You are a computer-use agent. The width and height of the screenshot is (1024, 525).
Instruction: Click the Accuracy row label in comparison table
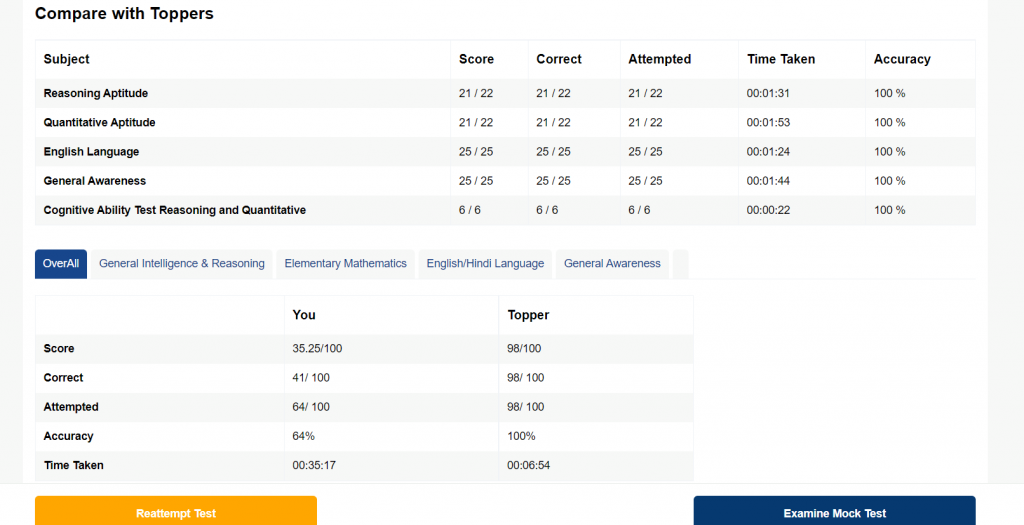tap(69, 436)
